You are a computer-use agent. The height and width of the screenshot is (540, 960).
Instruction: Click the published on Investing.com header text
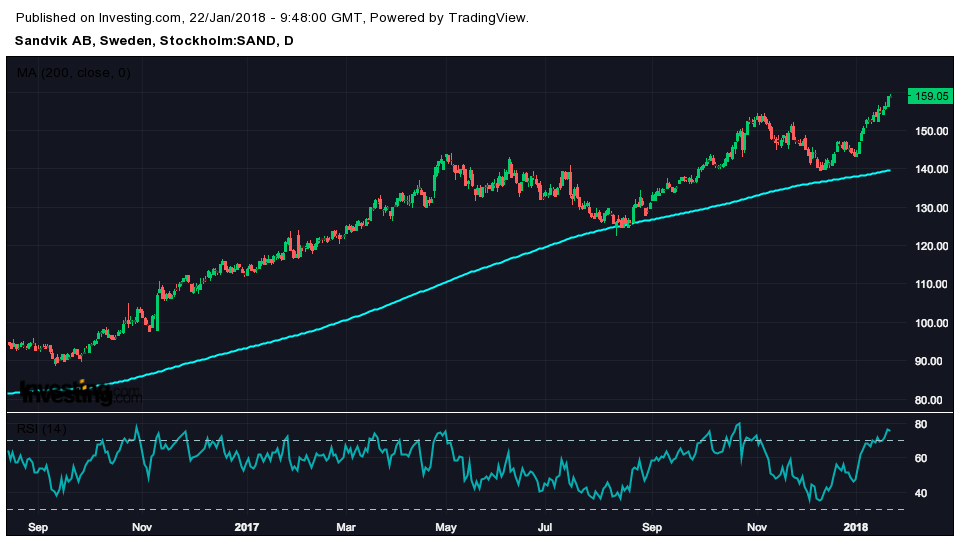[272, 18]
